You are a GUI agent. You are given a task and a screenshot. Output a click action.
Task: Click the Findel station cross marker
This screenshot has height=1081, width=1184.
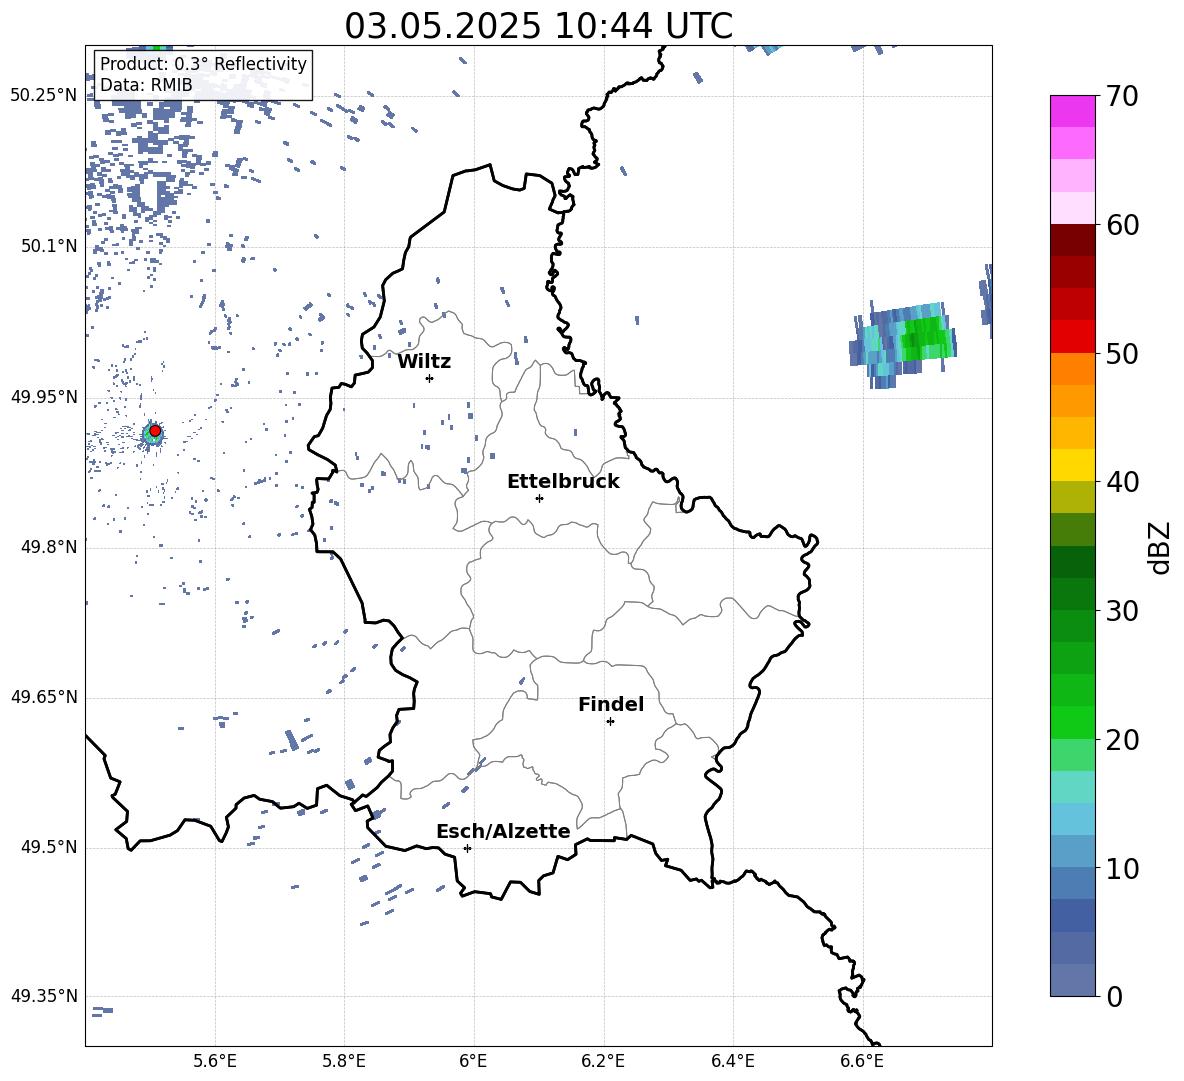pos(610,722)
